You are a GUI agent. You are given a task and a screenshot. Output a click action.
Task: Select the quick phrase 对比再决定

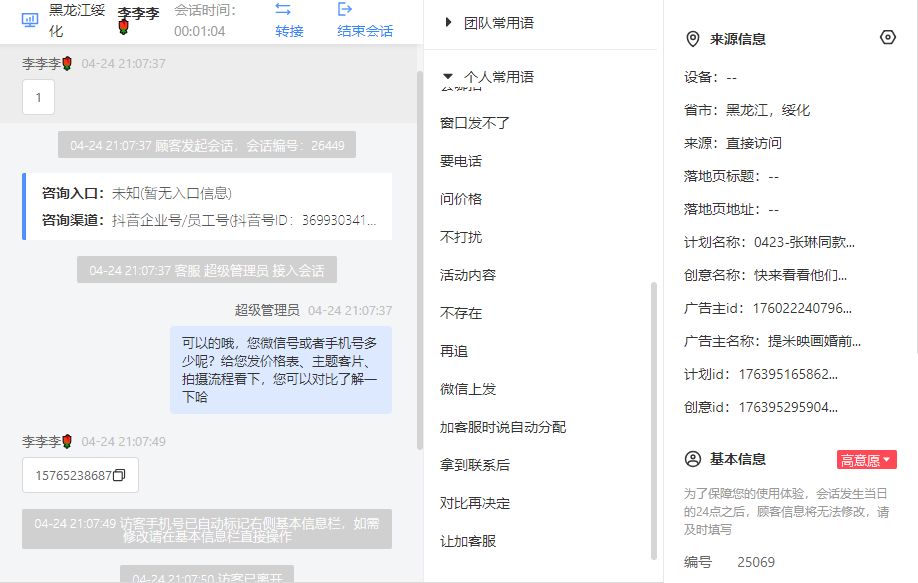tap(475, 504)
